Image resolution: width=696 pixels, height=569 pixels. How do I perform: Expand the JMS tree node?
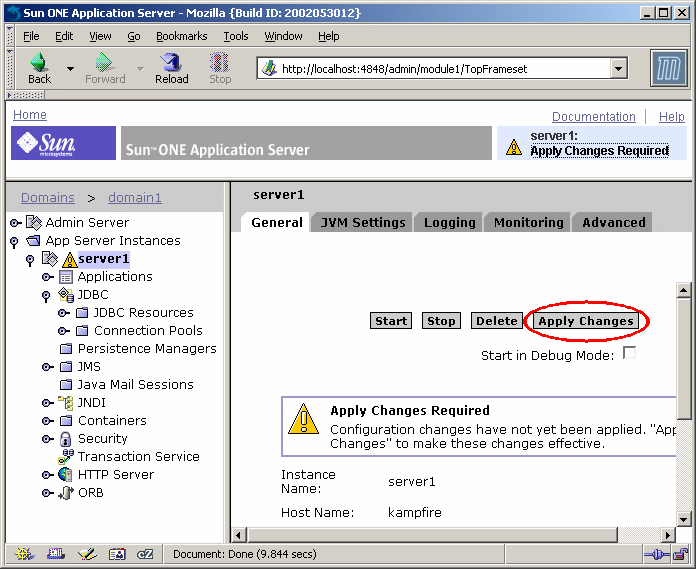(x=48, y=367)
